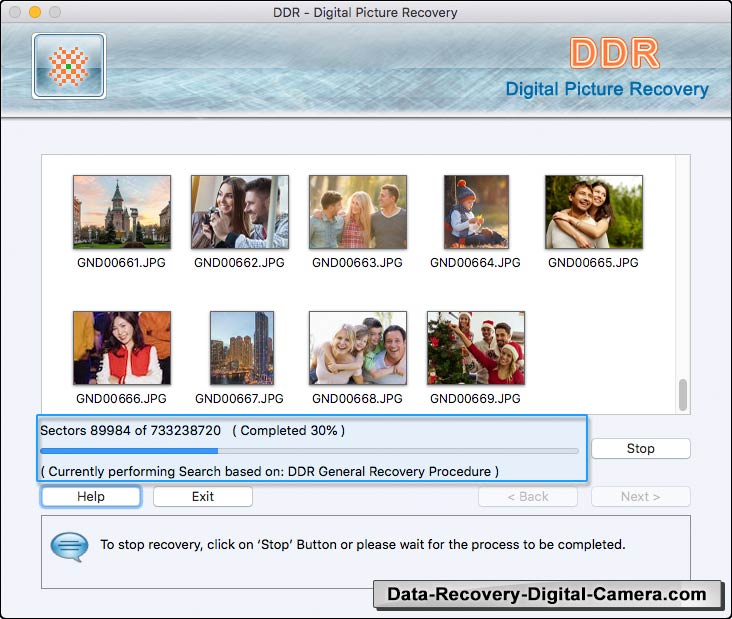This screenshot has height=619, width=732.
Task: Select thumbnail of GND00669.JPG Christmas group
Action: coord(476,348)
